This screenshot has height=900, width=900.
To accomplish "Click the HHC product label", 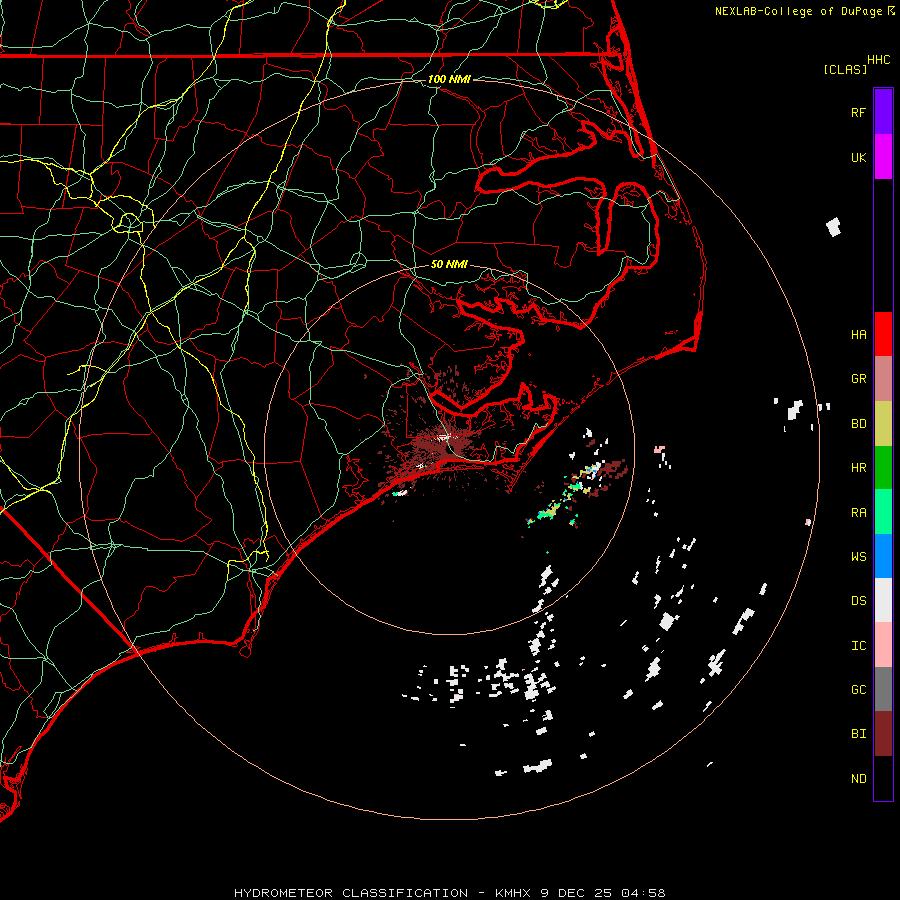I will [x=878, y=60].
